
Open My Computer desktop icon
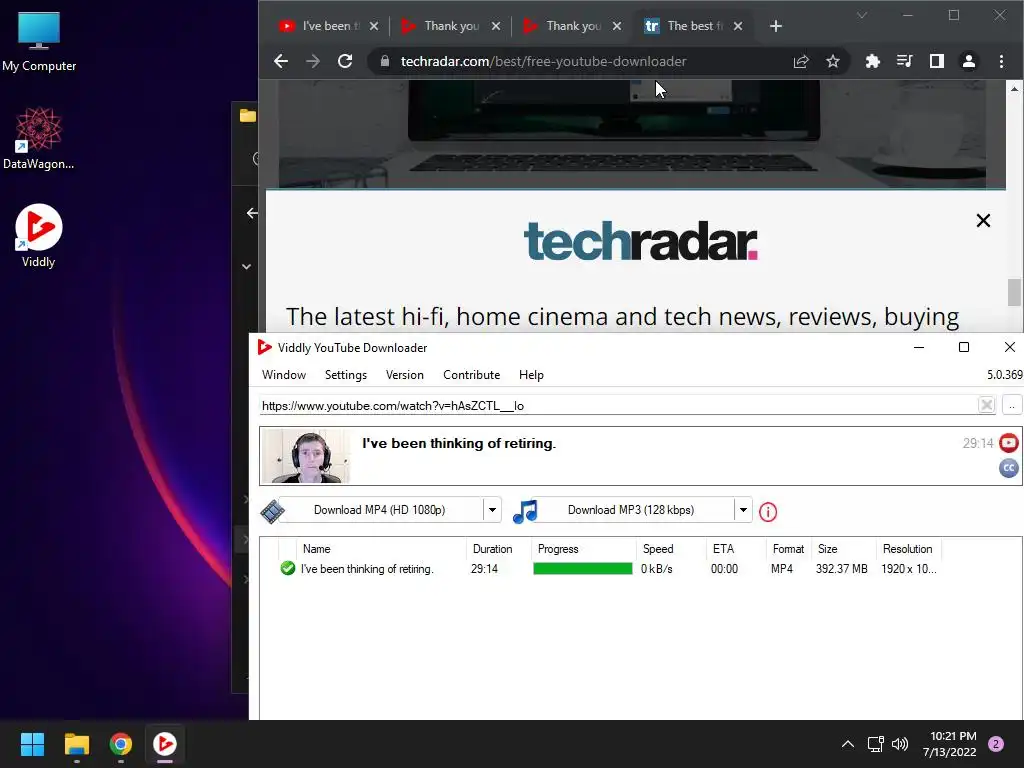click(x=39, y=42)
